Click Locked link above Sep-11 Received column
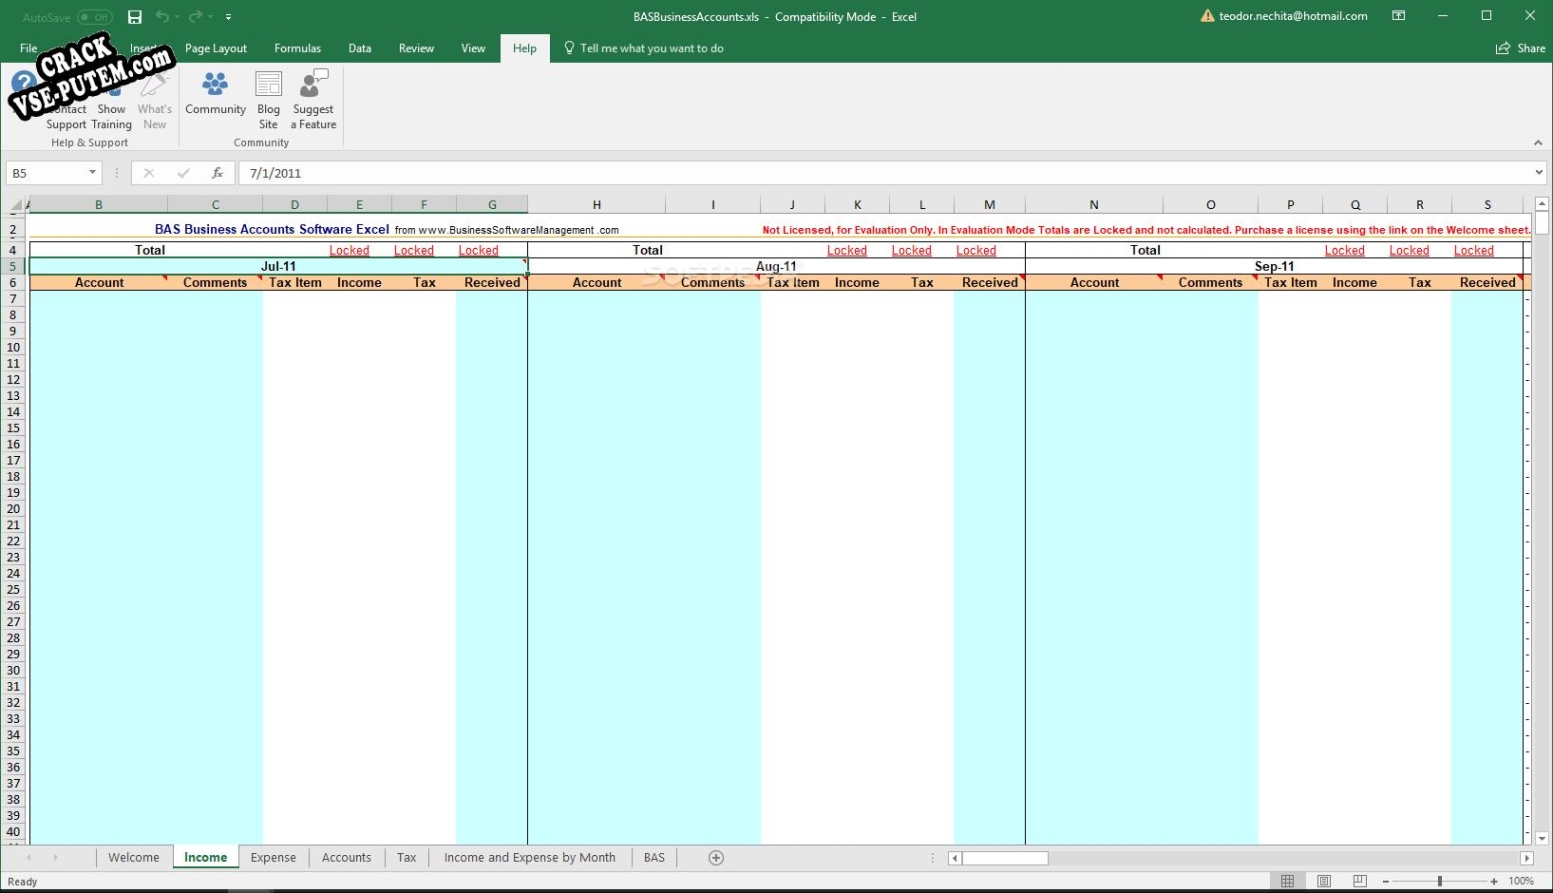 (x=1474, y=251)
